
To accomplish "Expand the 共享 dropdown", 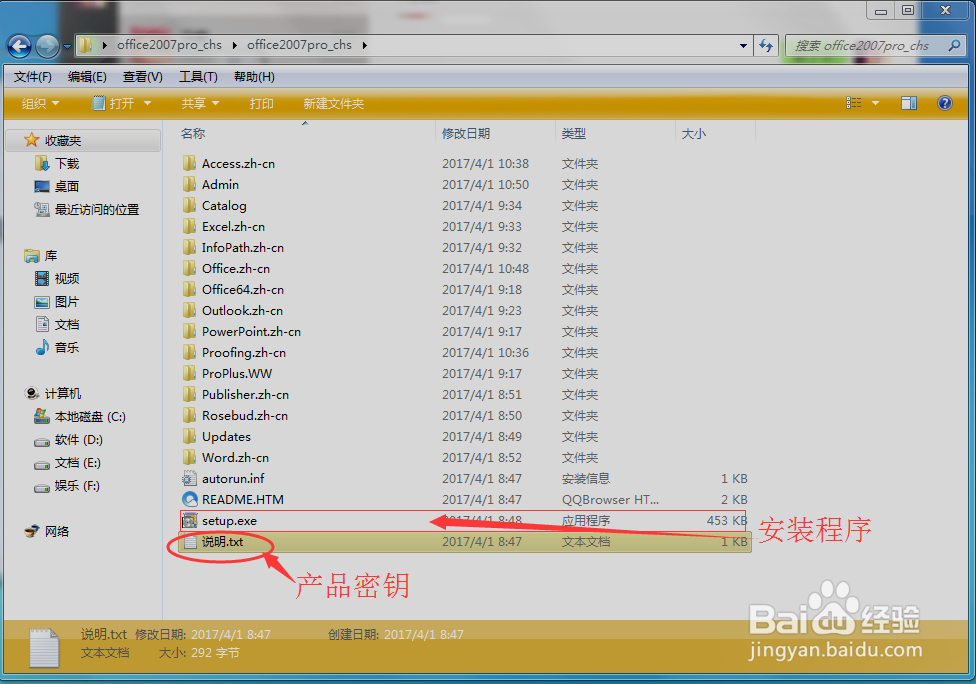I will (200, 103).
